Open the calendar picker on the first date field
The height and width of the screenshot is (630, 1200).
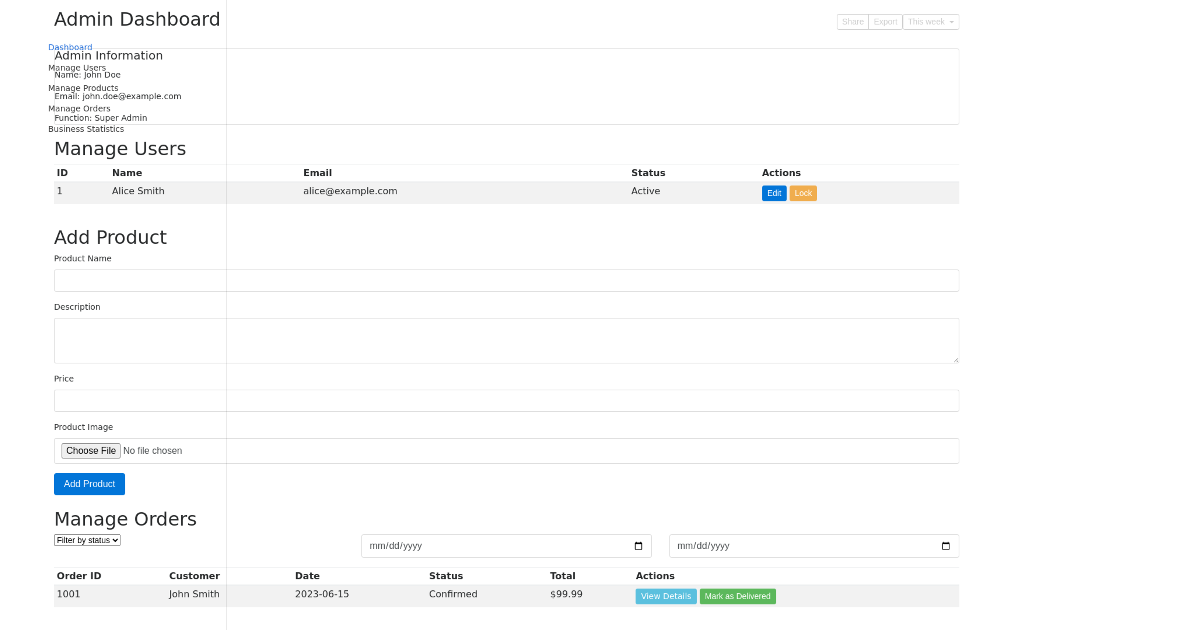(x=638, y=545)
